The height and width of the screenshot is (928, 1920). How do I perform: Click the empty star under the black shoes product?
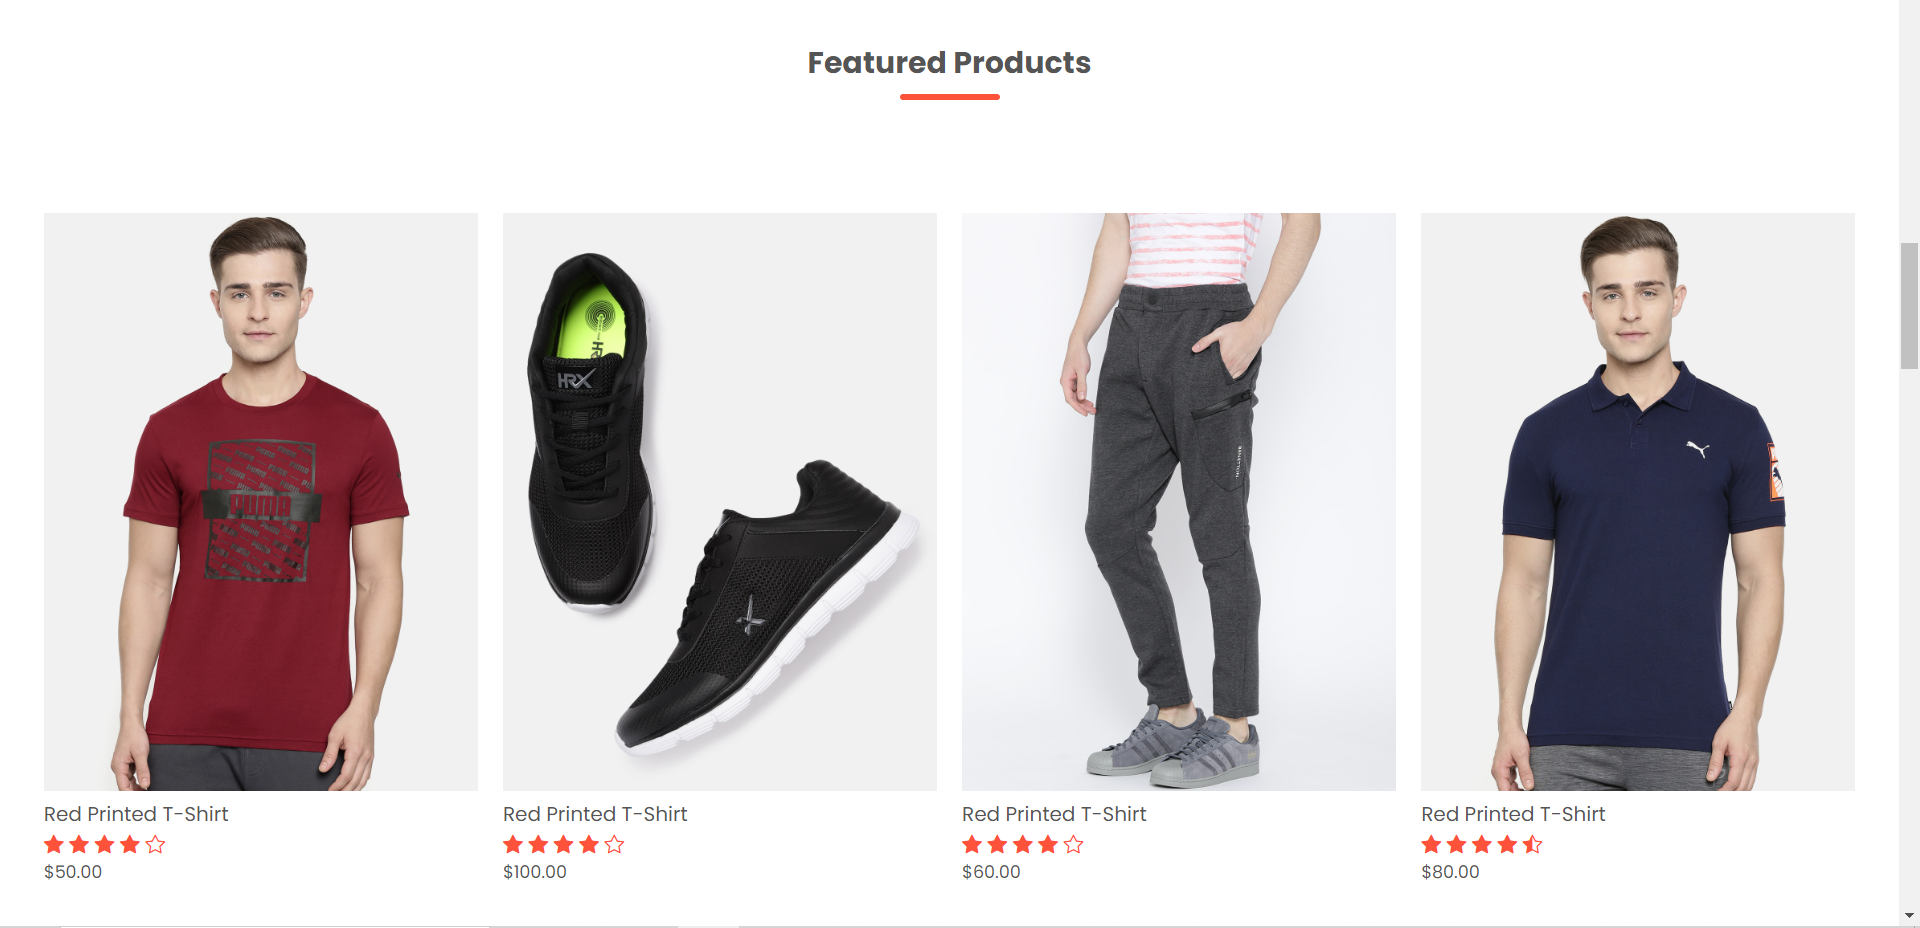pyautogui.click(x=614, y=845)
